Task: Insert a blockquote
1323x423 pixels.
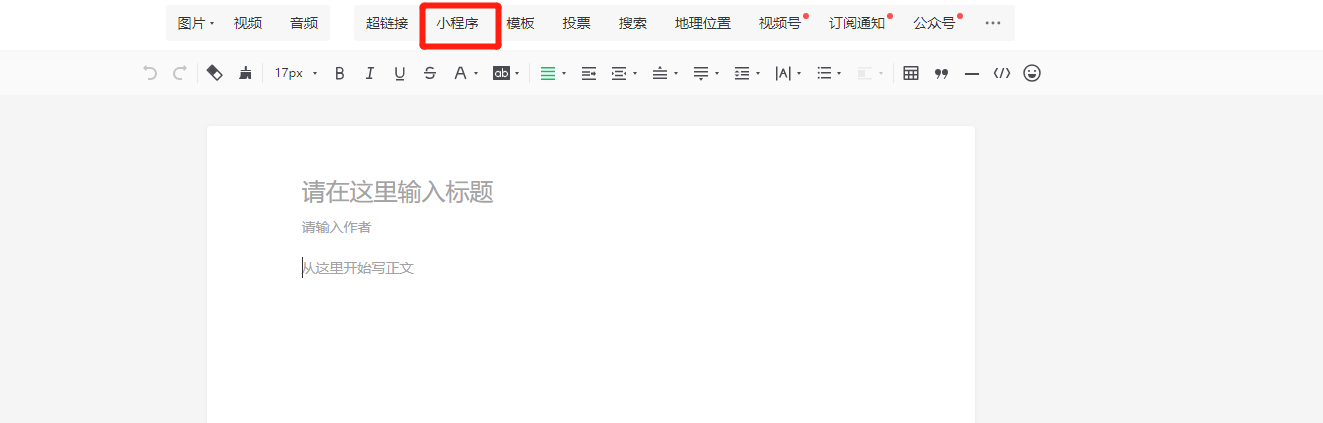Action: pyautogui.click(x=941, y=73)
